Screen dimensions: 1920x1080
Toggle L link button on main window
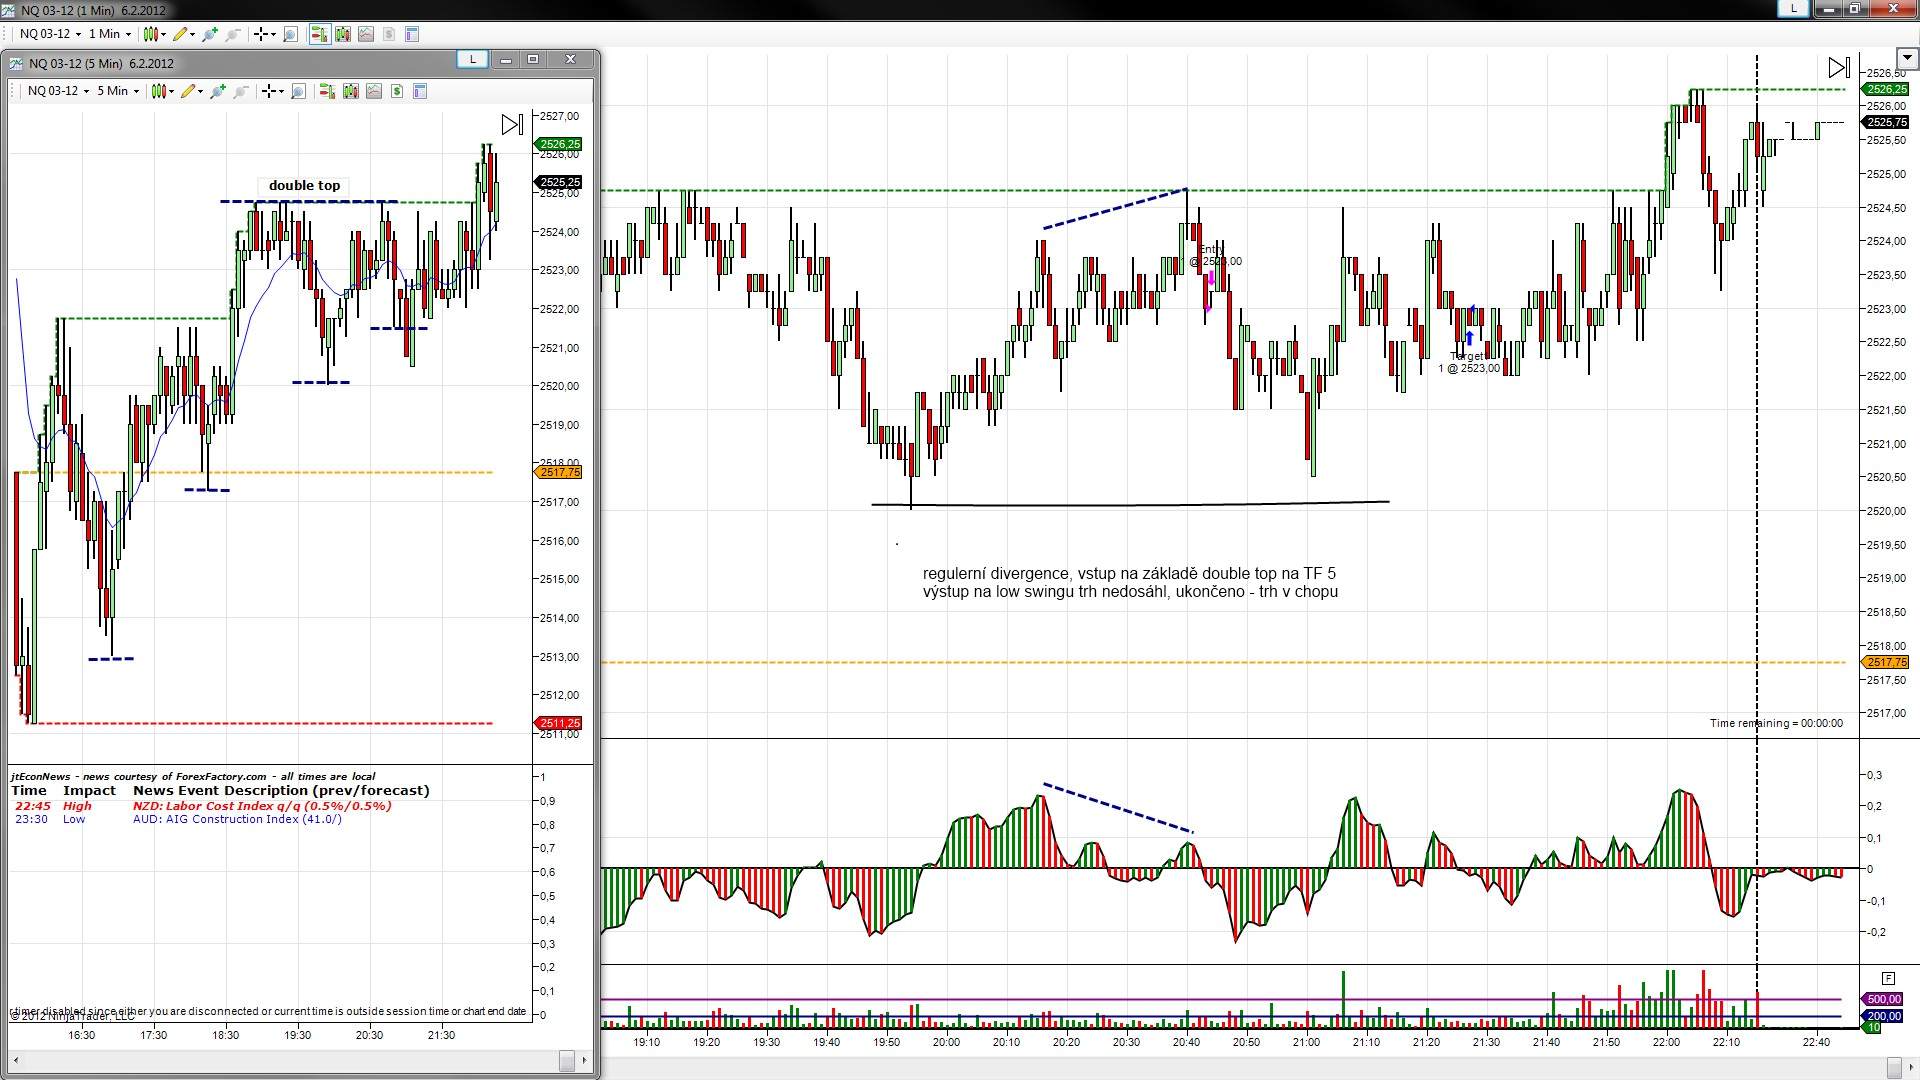[x=1794, y=8]
